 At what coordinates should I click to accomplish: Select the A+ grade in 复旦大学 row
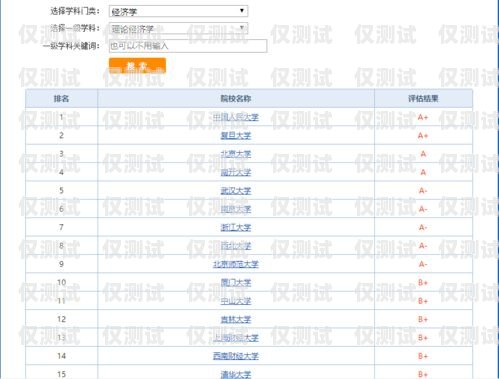click(x=423, y=136)
